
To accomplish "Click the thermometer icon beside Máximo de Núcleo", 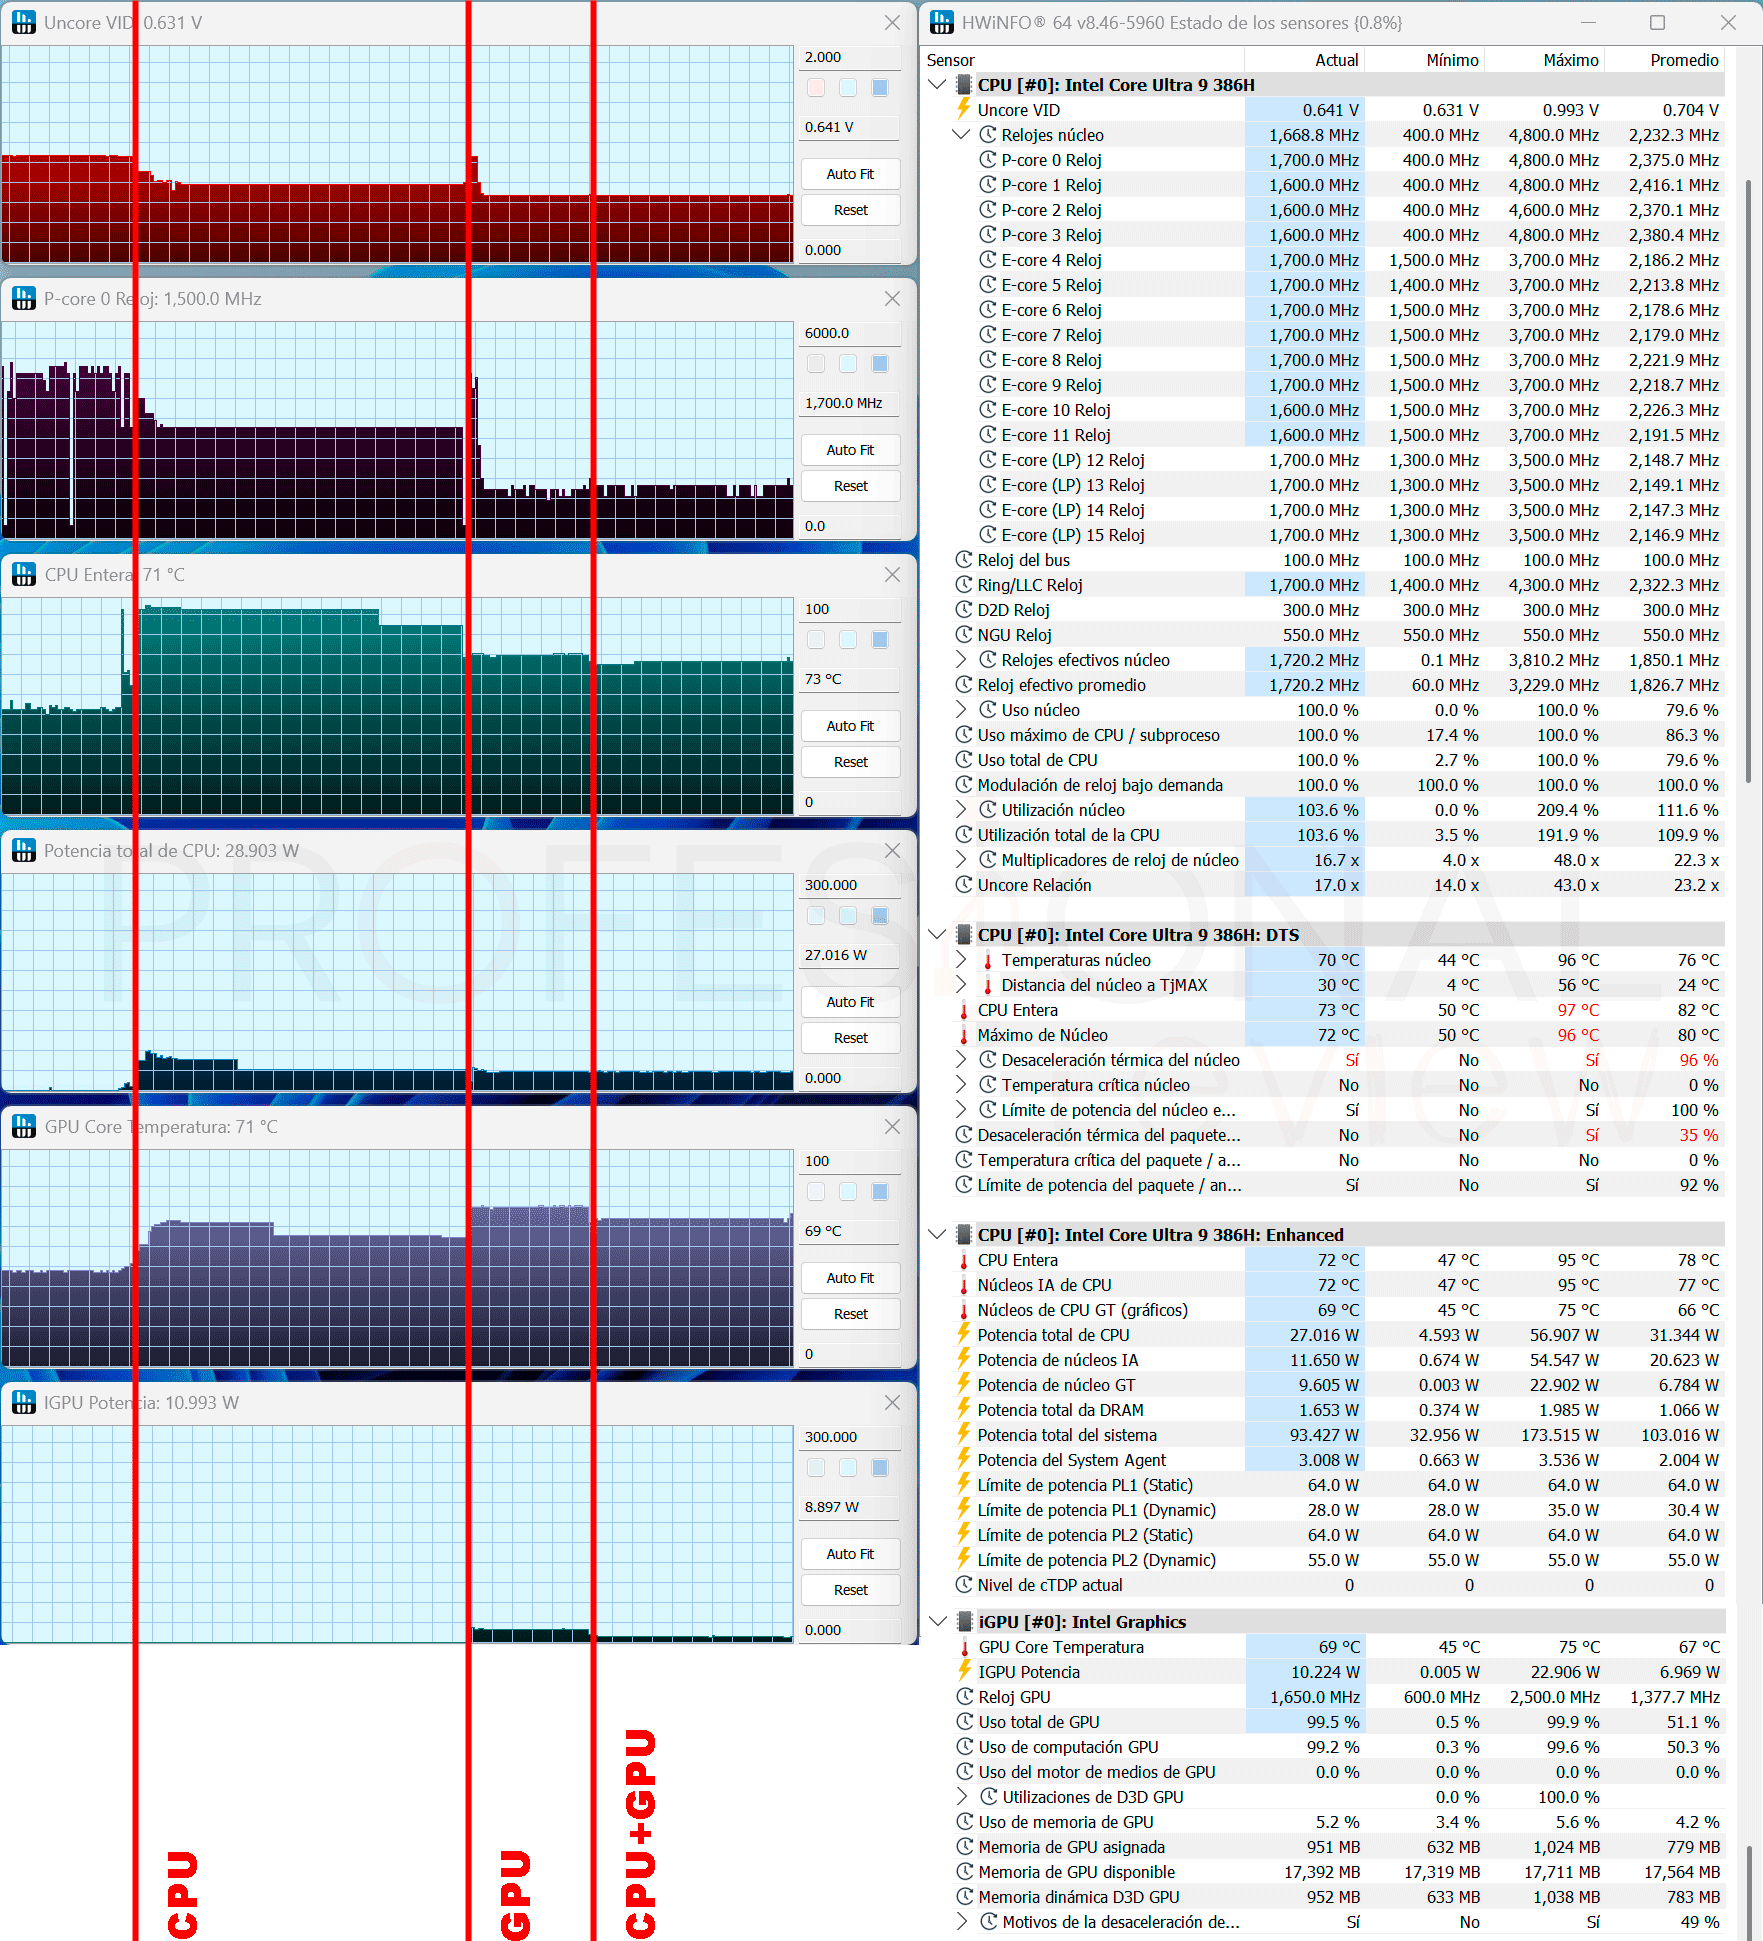I will 964,1035.
